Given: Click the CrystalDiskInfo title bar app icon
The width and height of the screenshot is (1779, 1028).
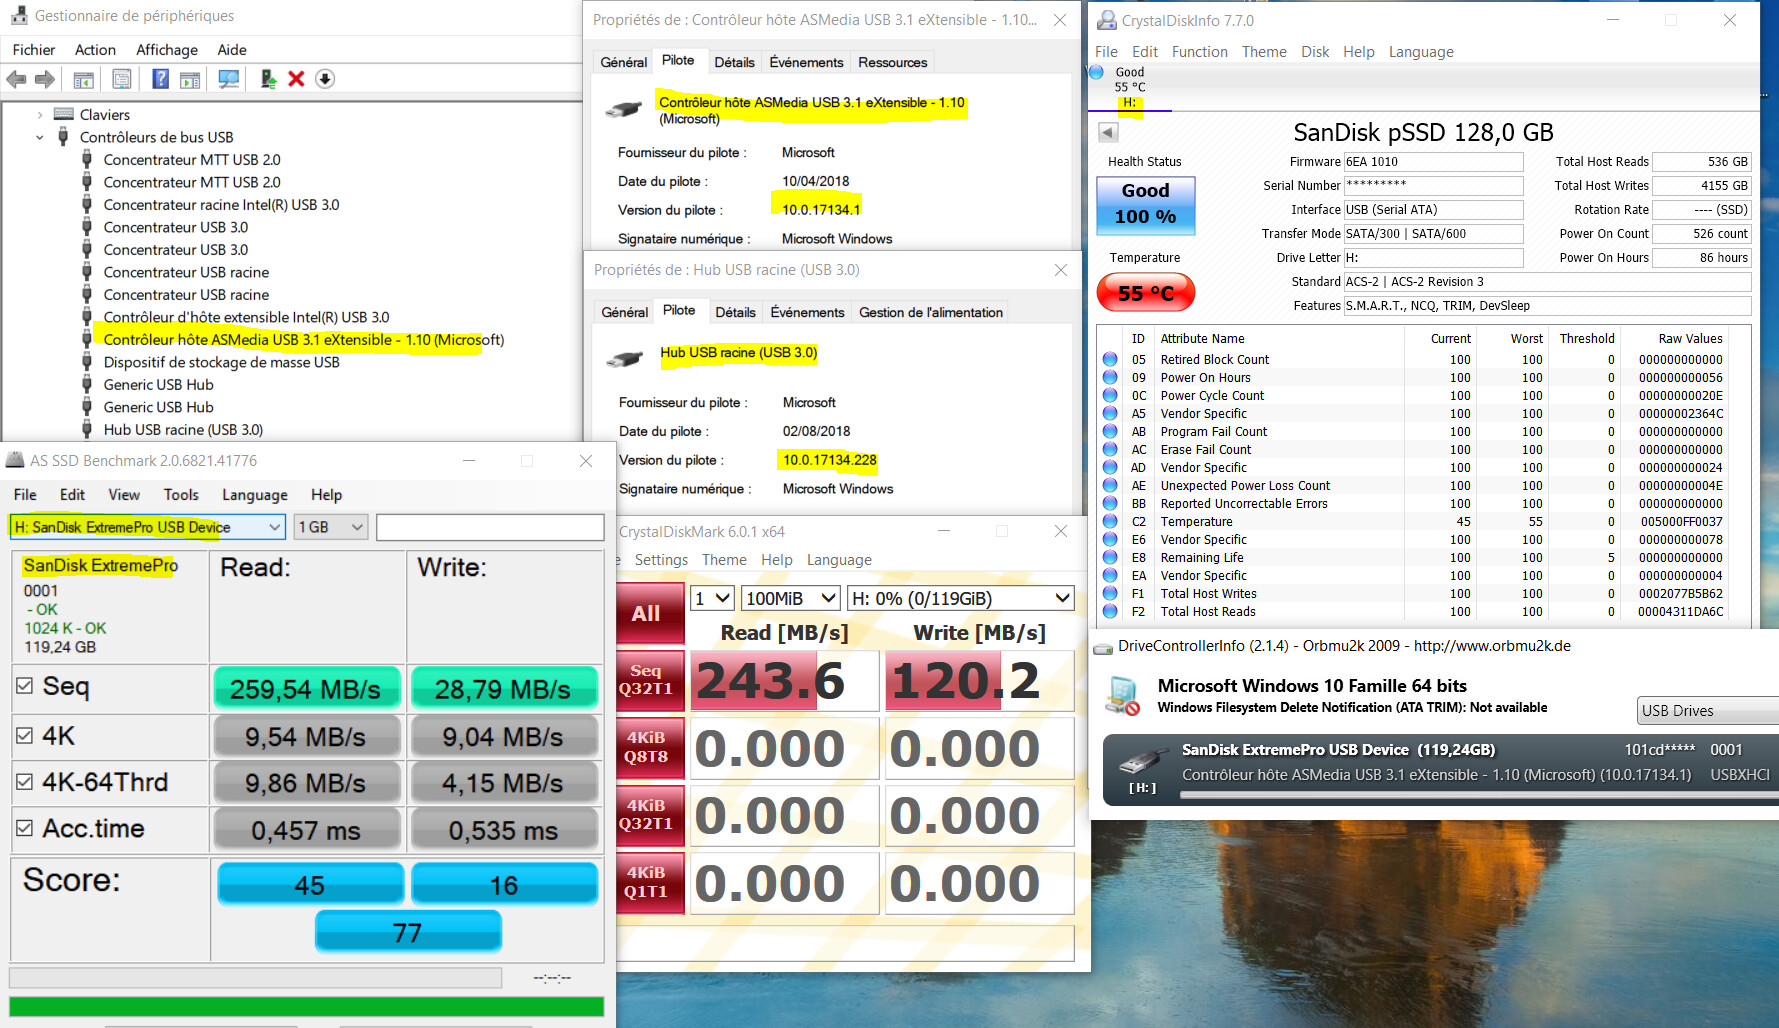Looking at the screenshot, I should click(1106, 20).
